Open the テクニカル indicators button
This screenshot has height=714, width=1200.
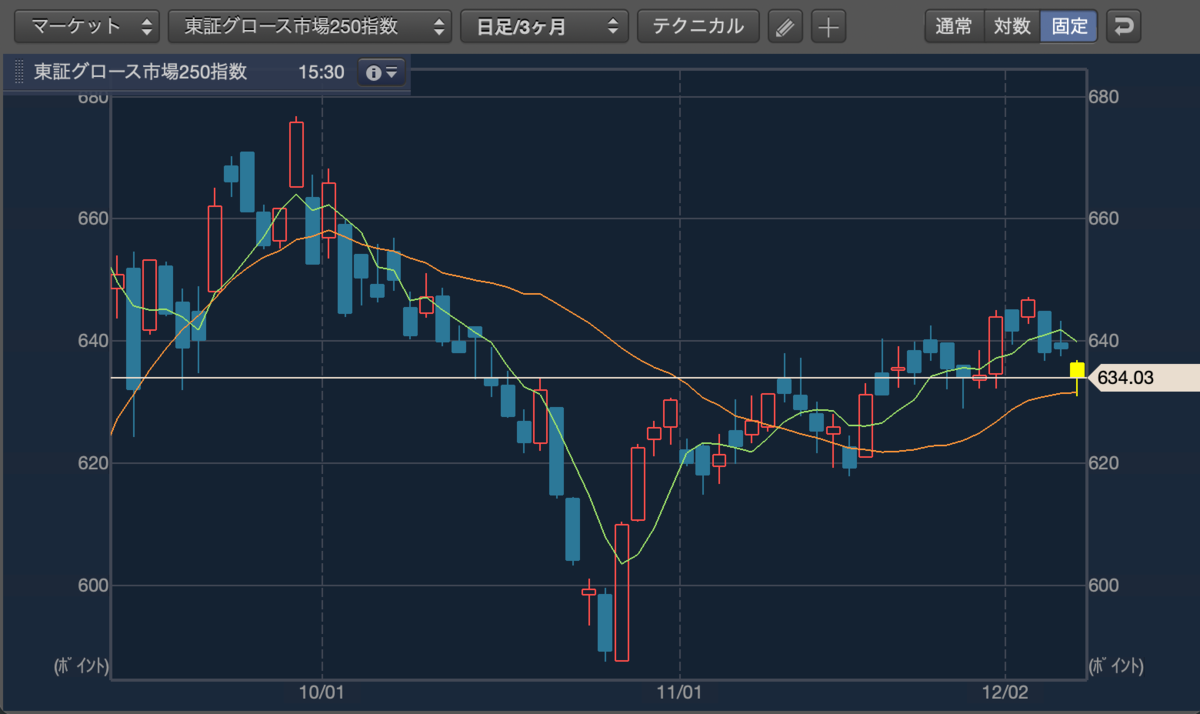click(x=698, y=26)
